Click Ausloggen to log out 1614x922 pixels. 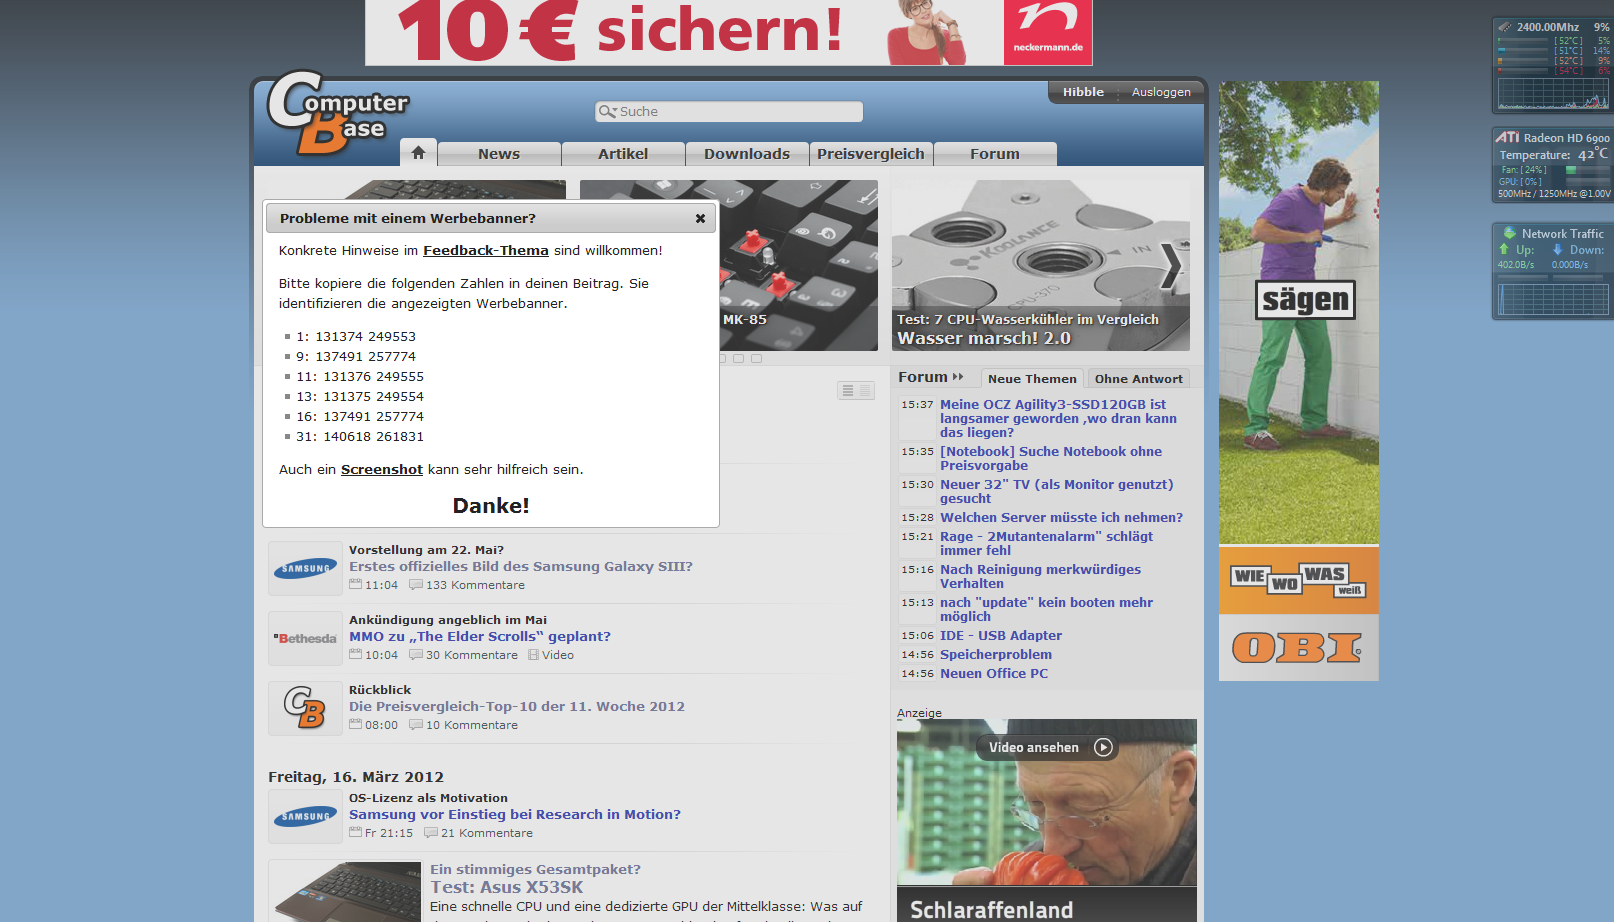pyautogui.click(x=1161, y=92)
